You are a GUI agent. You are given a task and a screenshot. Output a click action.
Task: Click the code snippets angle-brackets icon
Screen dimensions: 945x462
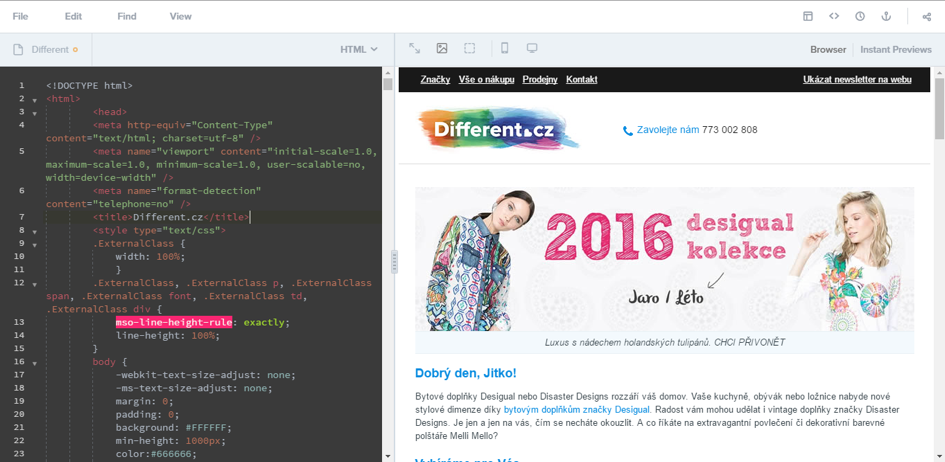pos(834,16)
